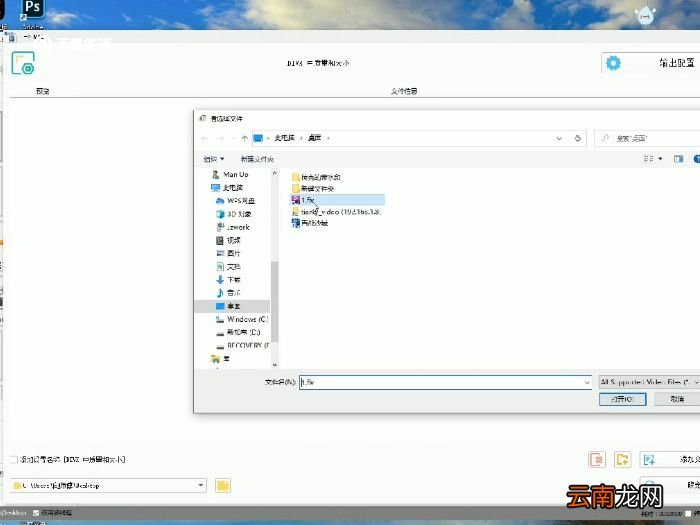Go back in the file dialog
This screenshot has width=700, height=525.
(204, 138)
